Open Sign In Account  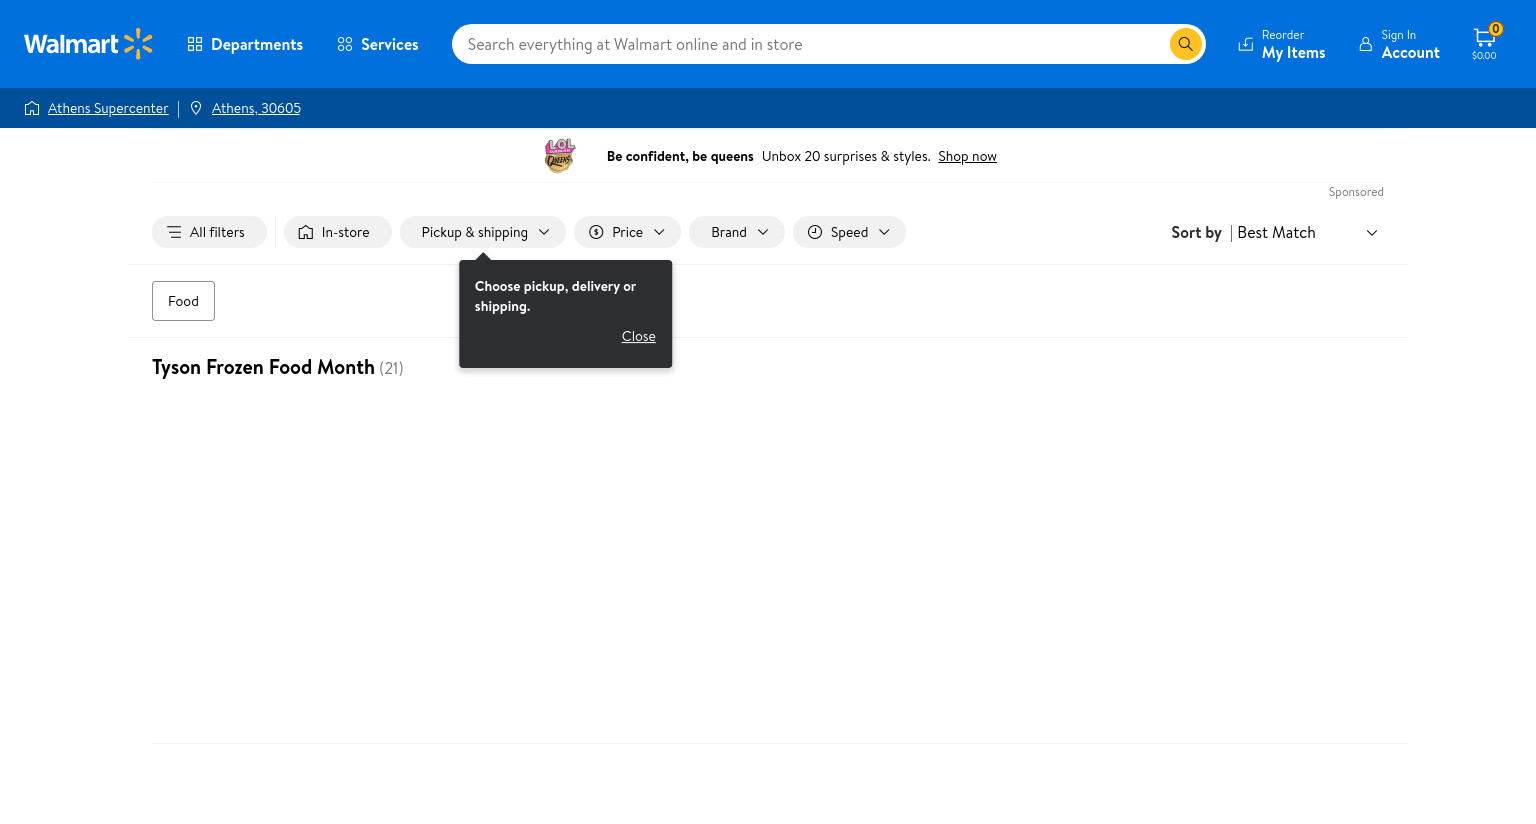1399,44
